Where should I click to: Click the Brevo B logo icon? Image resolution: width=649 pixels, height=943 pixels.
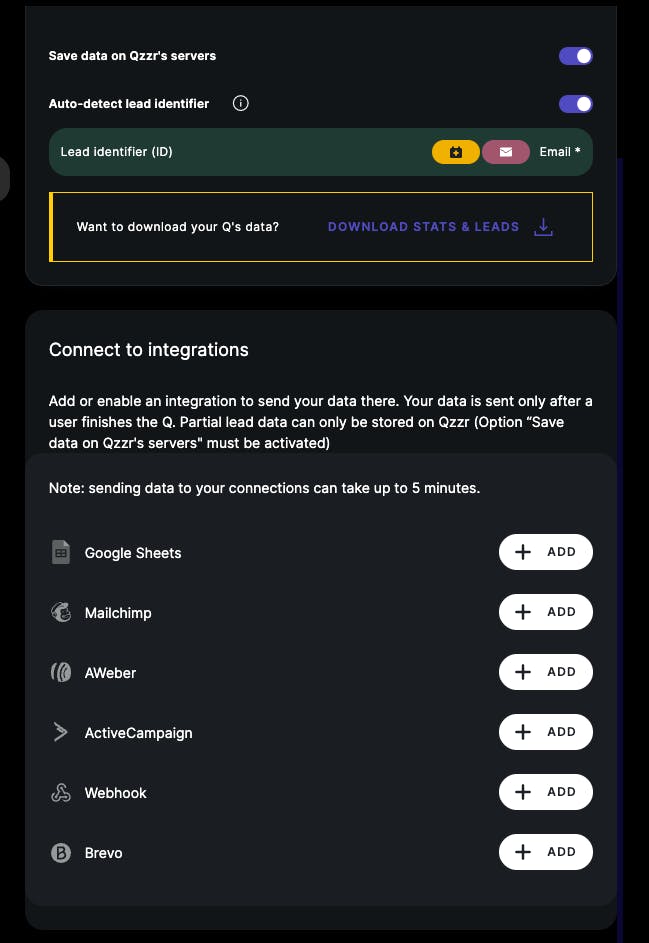(x=61, y=852)
